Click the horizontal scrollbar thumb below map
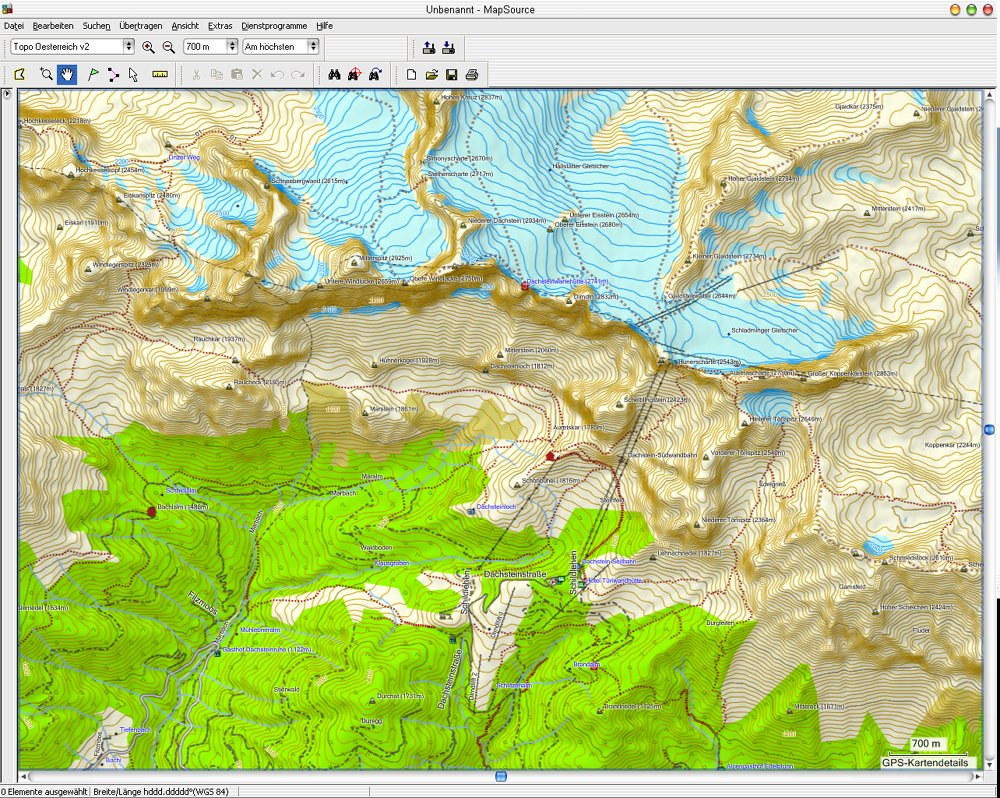This screenshot has height=798, width=1000. [501, 776]
